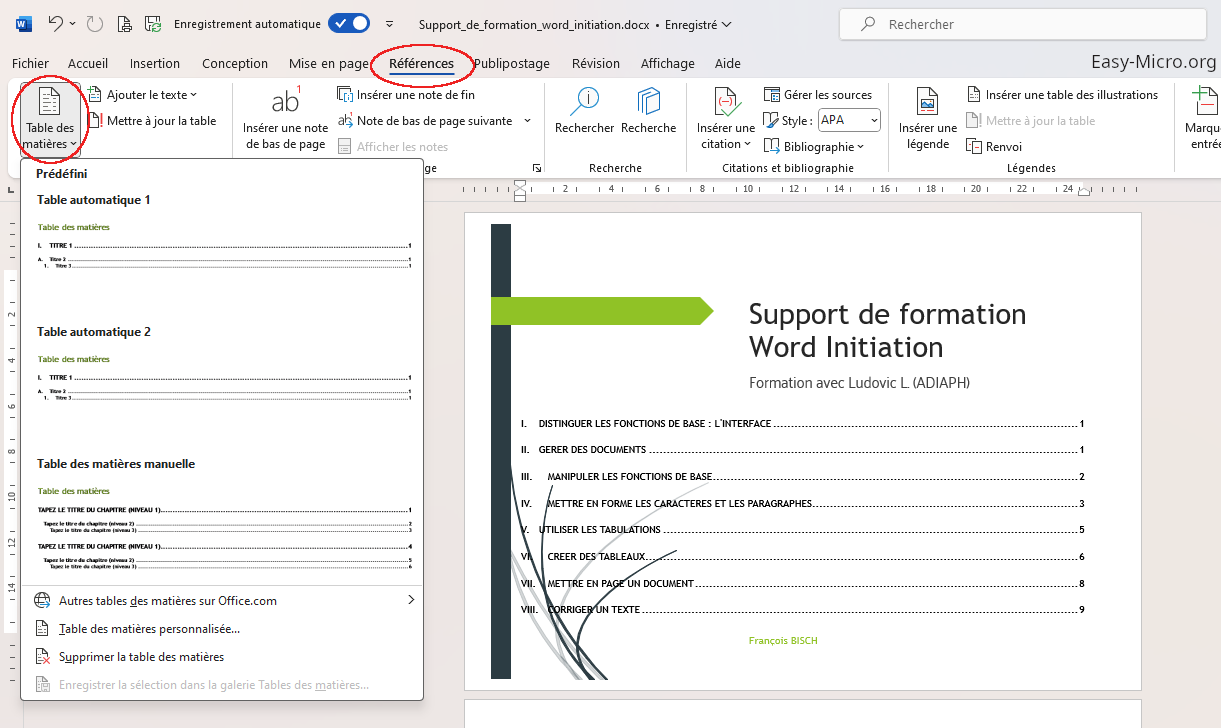This screenshot has height=728, width=1221.
Task: Click the custom table icon in menu
Action: 42,628
